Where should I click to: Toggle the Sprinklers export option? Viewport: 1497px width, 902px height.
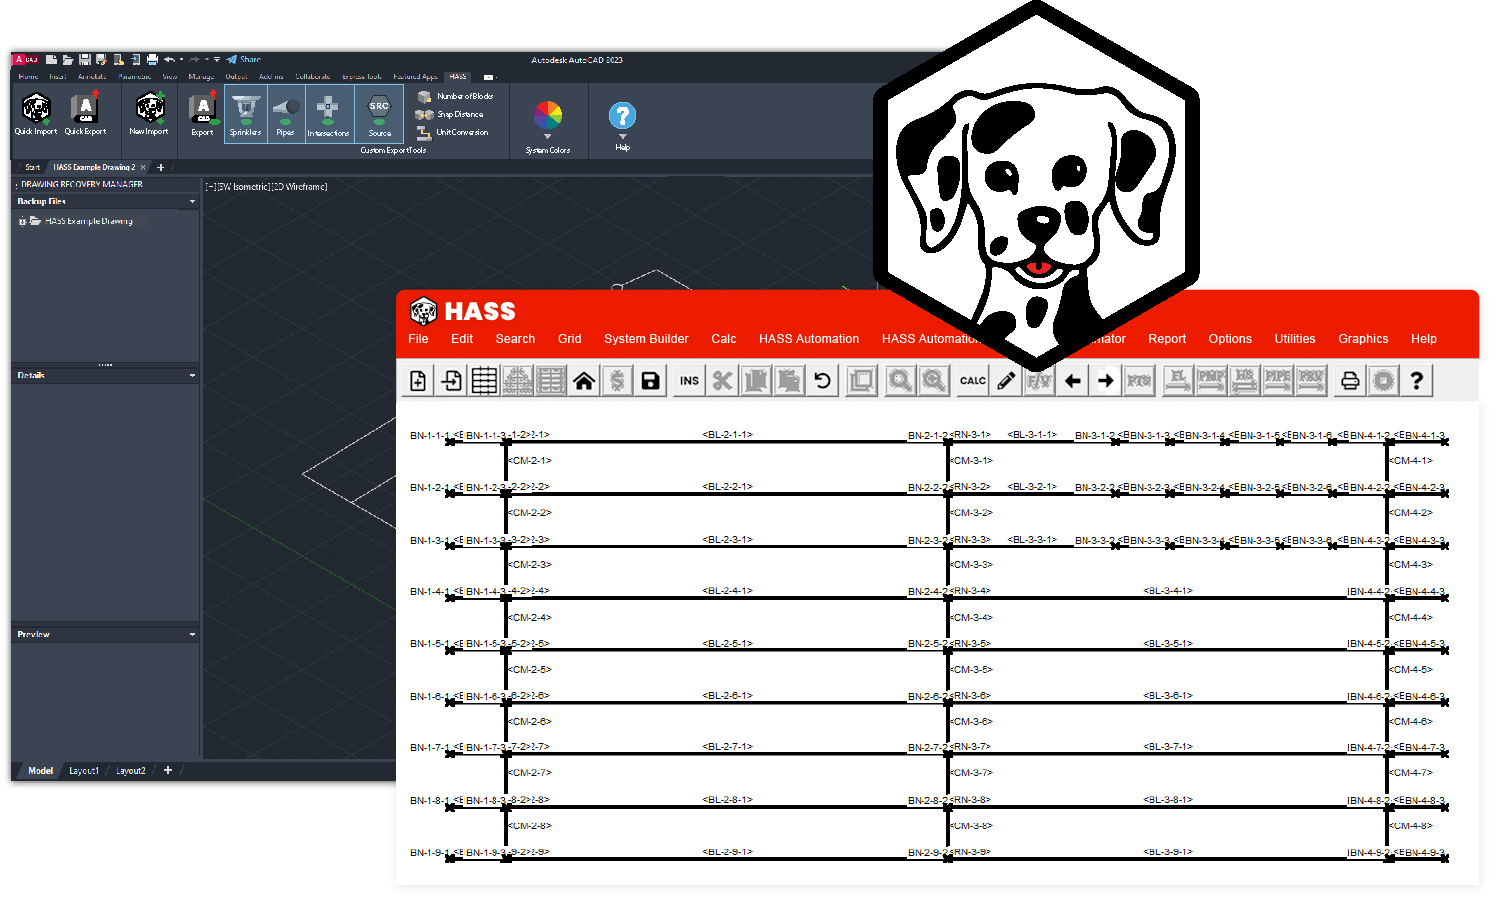(x=245, y=112)
